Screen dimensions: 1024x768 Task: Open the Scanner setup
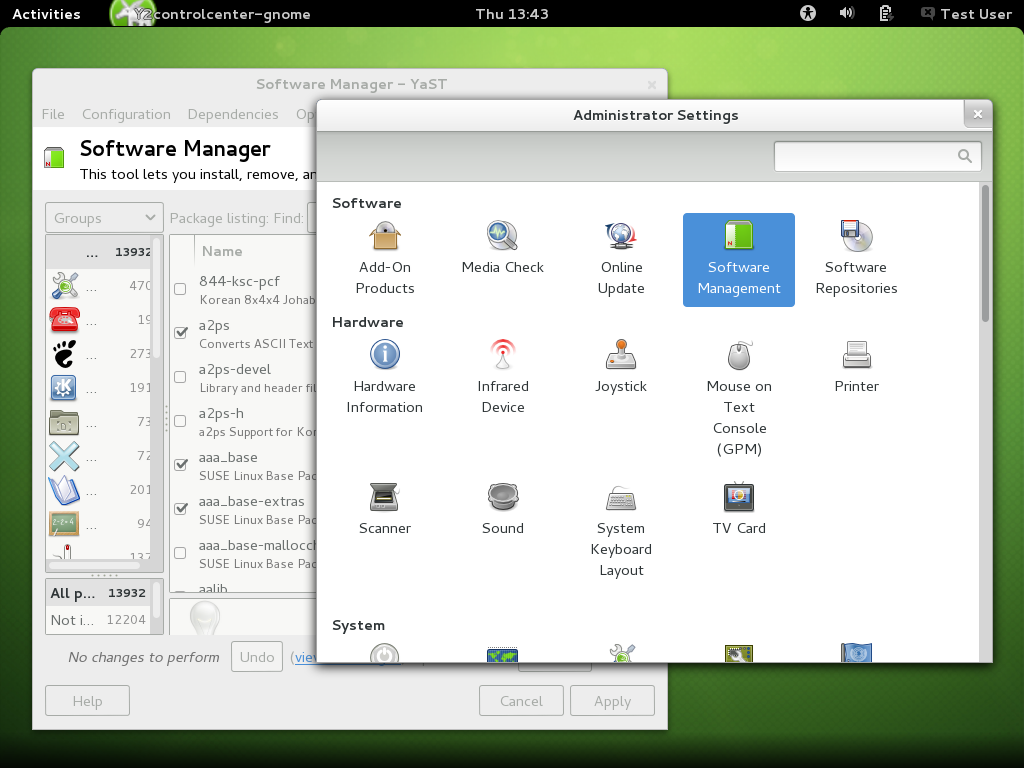pyautogui.click(x=385, y=509)
